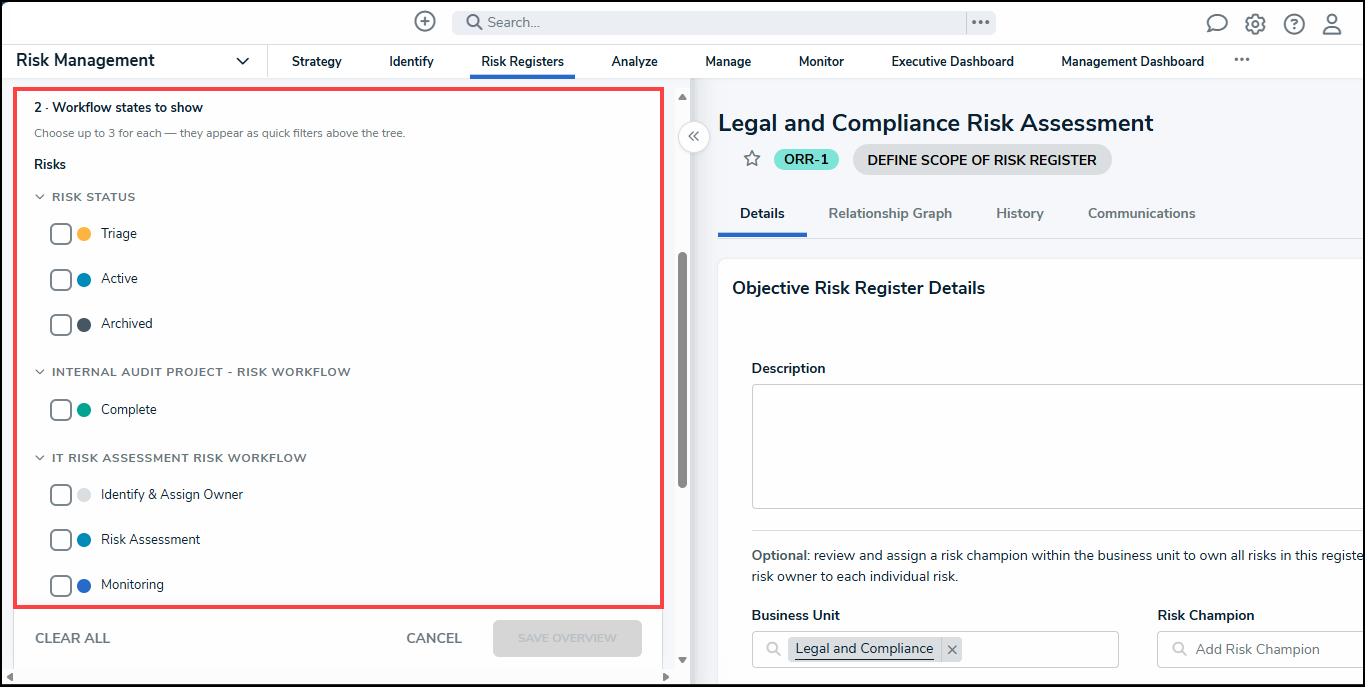Go to the Monitor tab
This screenshot has width=1365, height=687.
(821, 61)
